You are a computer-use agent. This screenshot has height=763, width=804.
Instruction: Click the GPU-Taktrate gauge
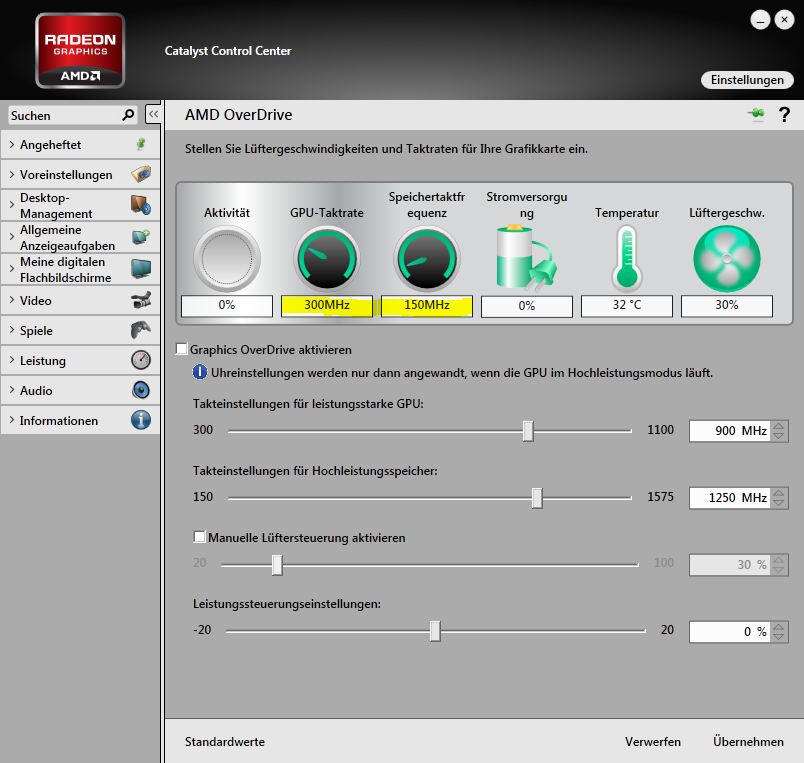(x=327, y=259)
